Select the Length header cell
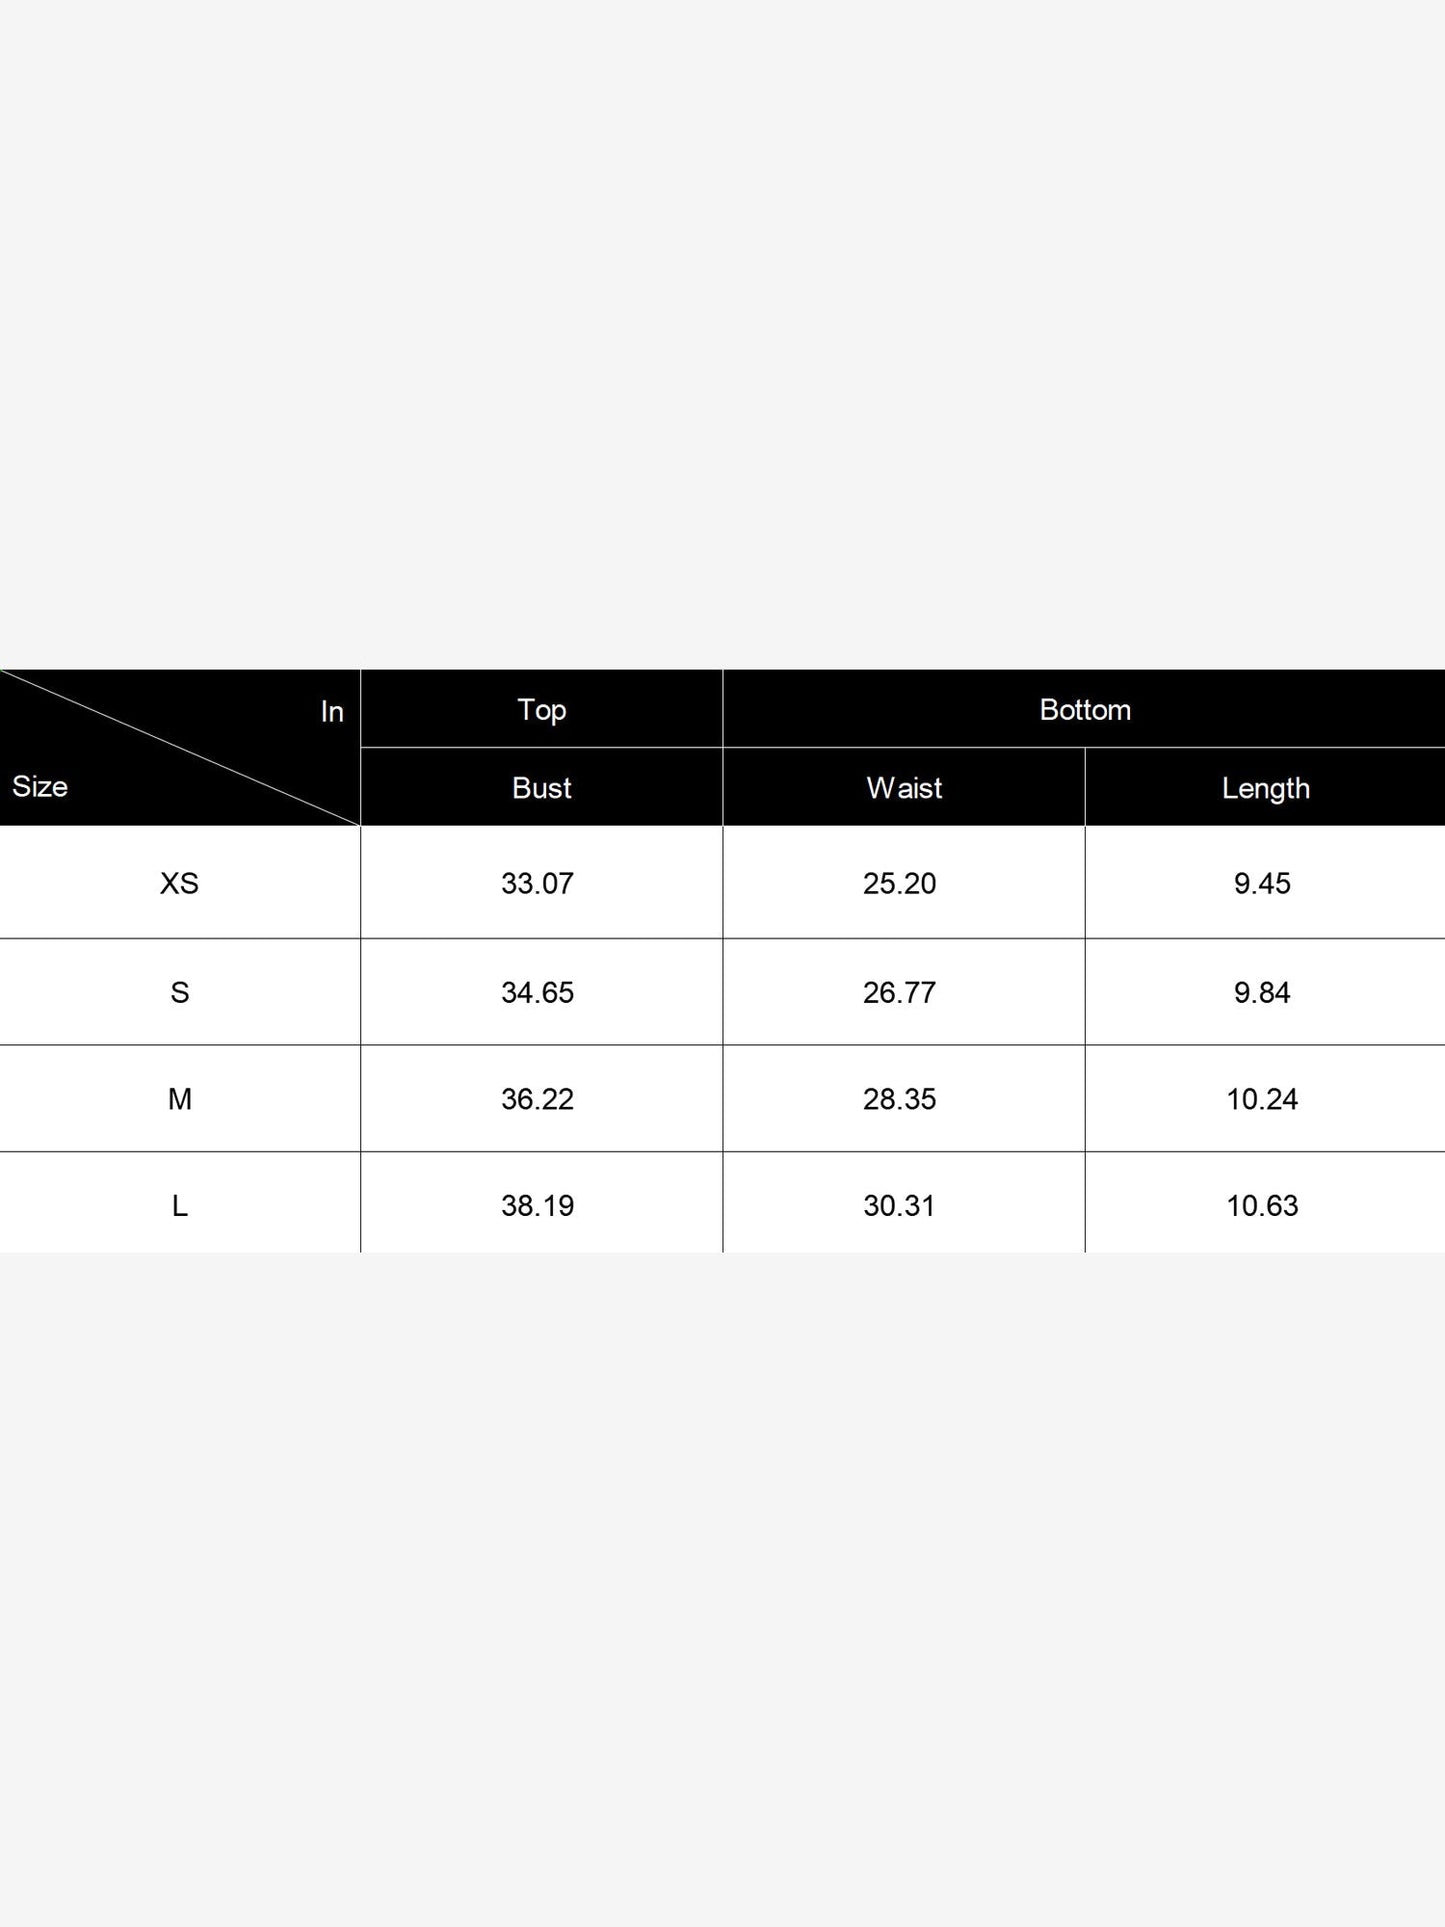 pos(1265,788)
